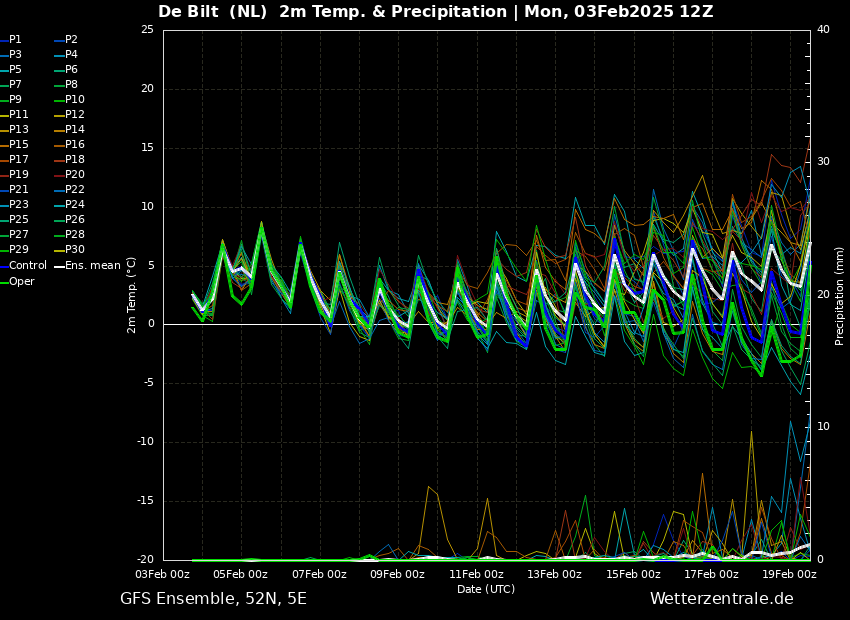The image size is (850, 620).
Task: Click the Control legend entry
Action: click(x=27, y=265)
